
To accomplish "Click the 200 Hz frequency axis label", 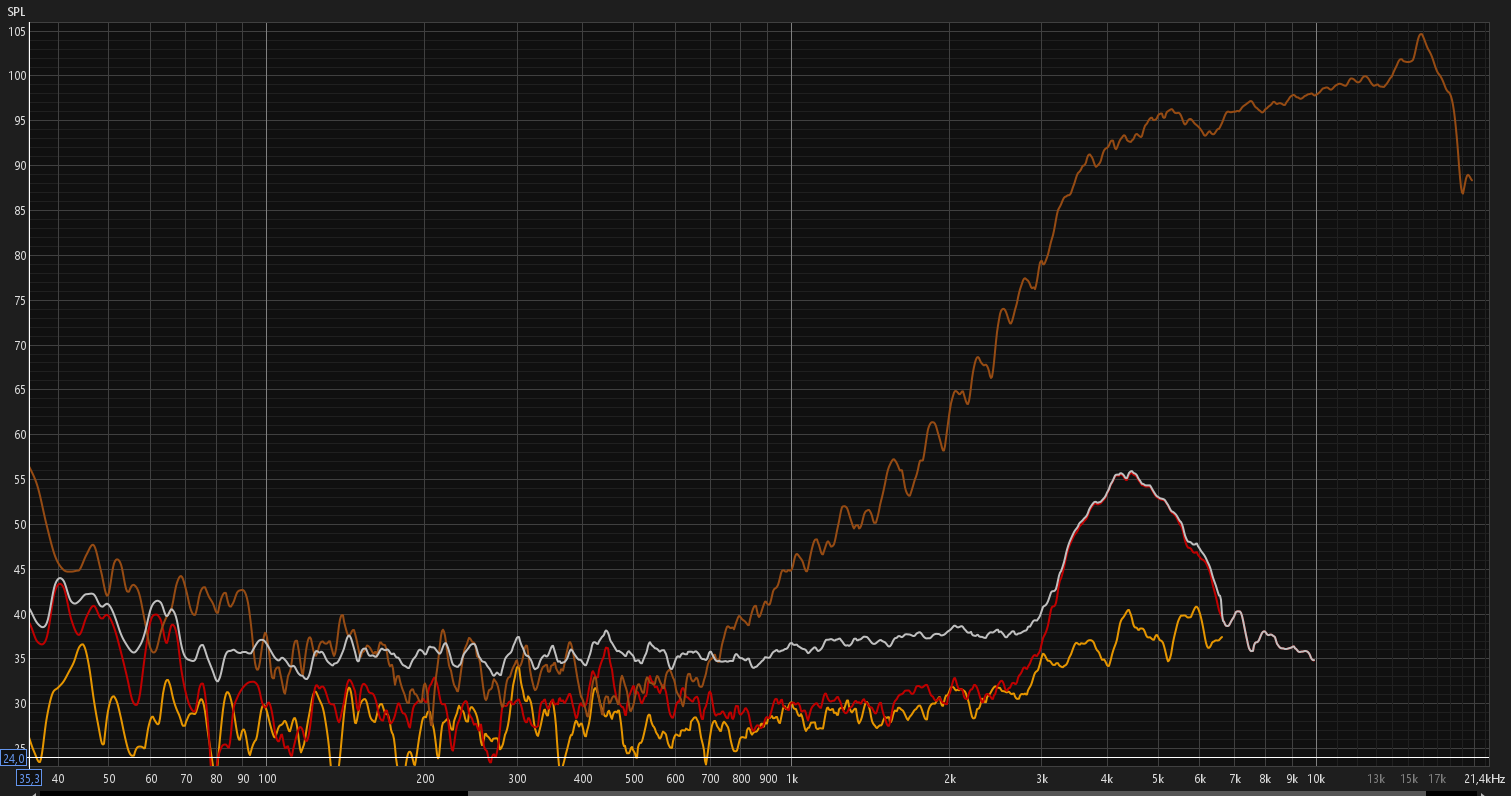I will tap(425, 778).
